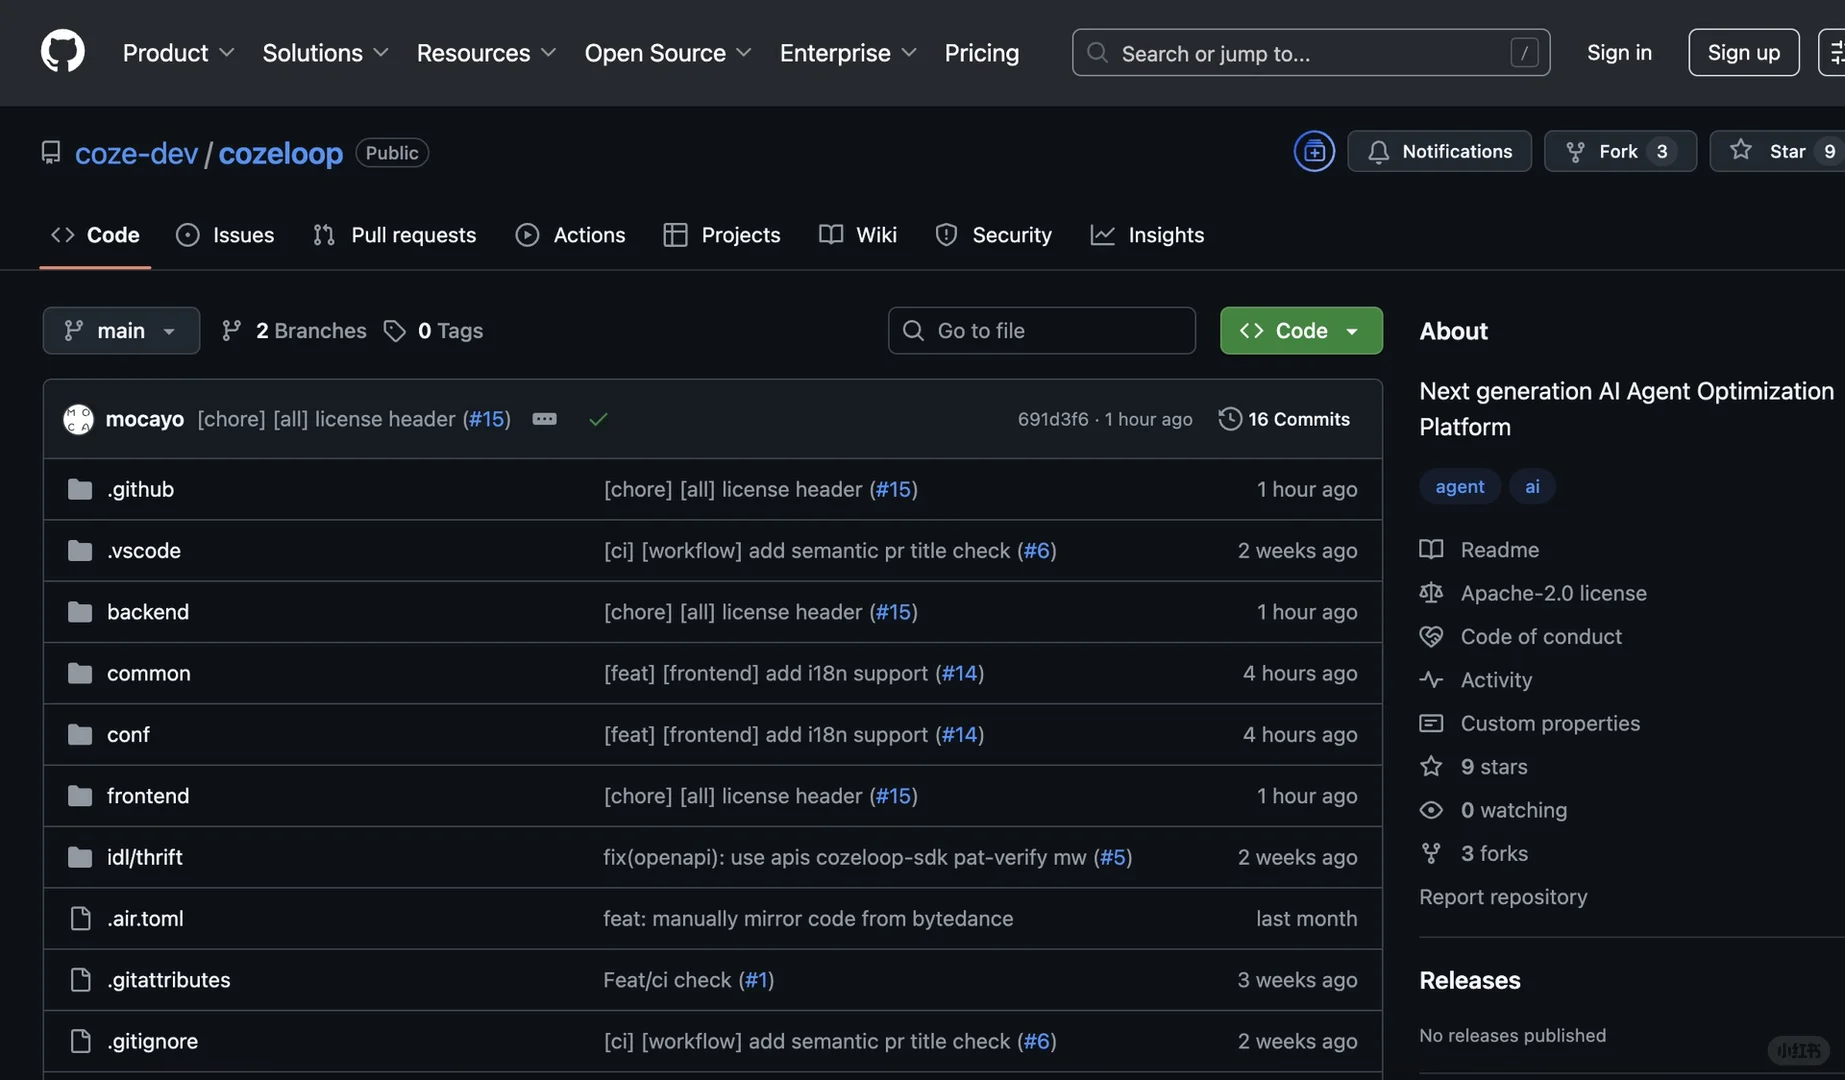Viewport: 1845px width, 1080px height.
Task: Open commit hash 691d3f6
Action: click(x=1053, y=419)
